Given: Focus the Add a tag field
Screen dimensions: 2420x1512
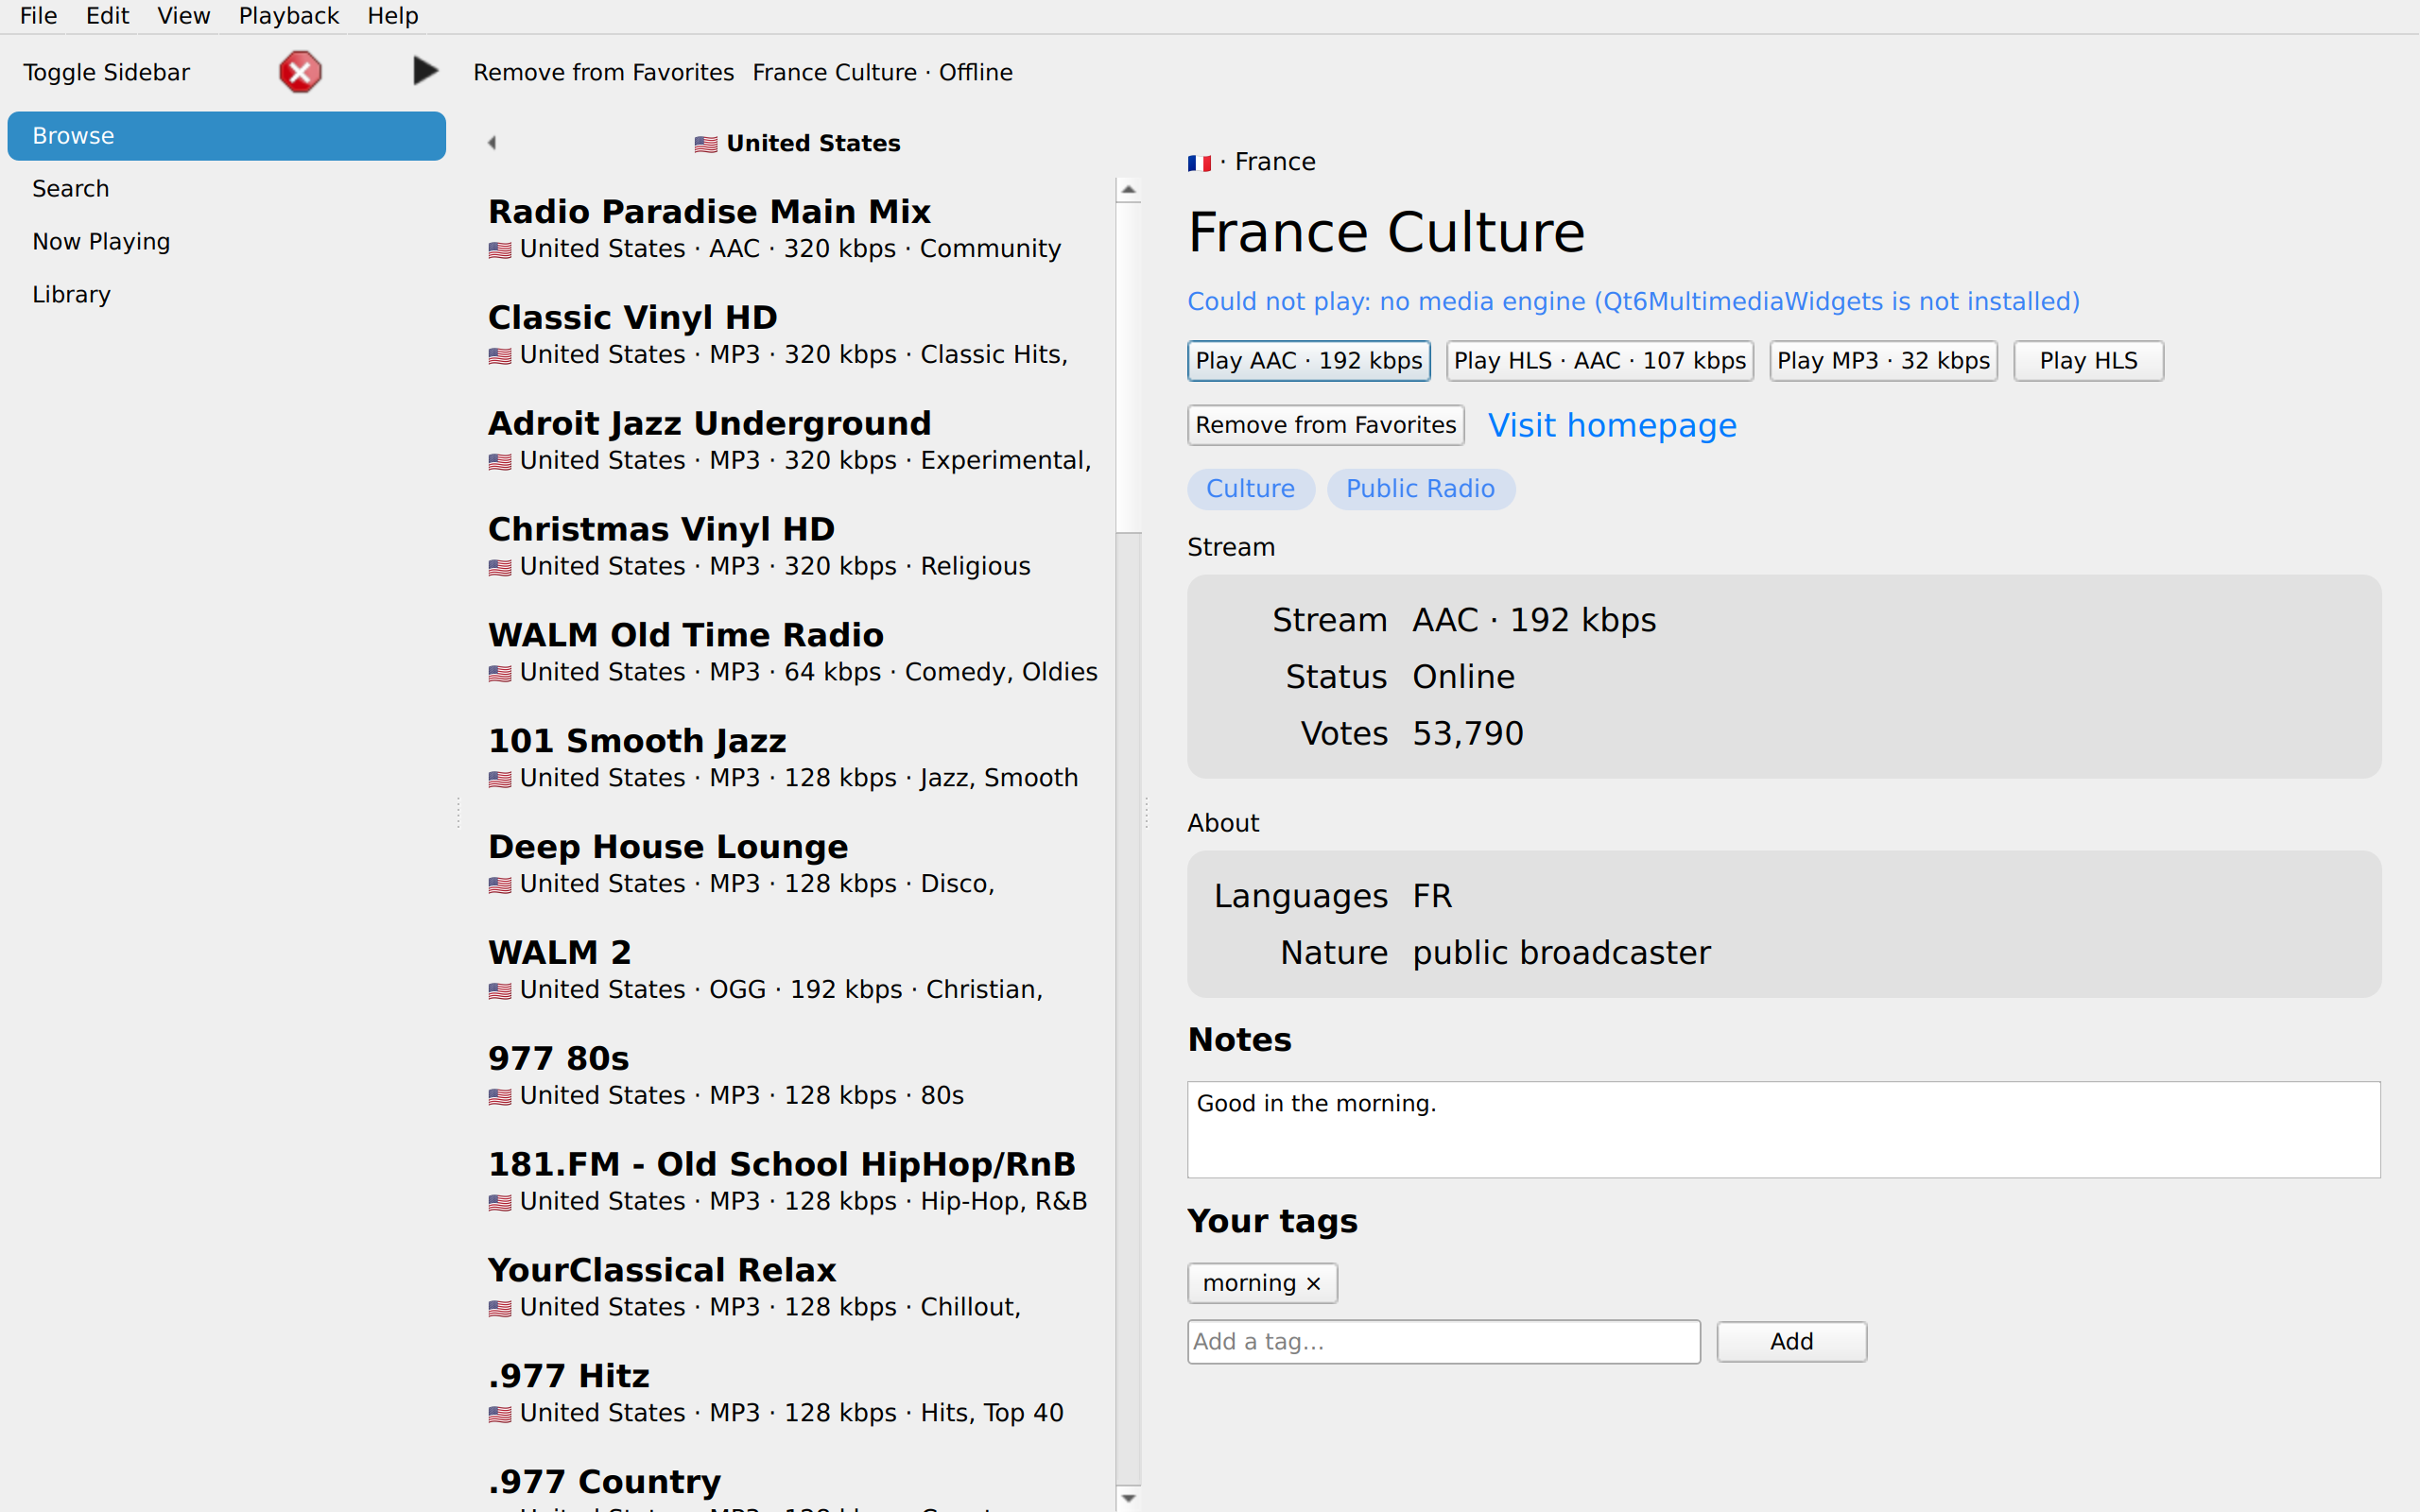Looking at the screenshot, I should click(1443, 1342).
